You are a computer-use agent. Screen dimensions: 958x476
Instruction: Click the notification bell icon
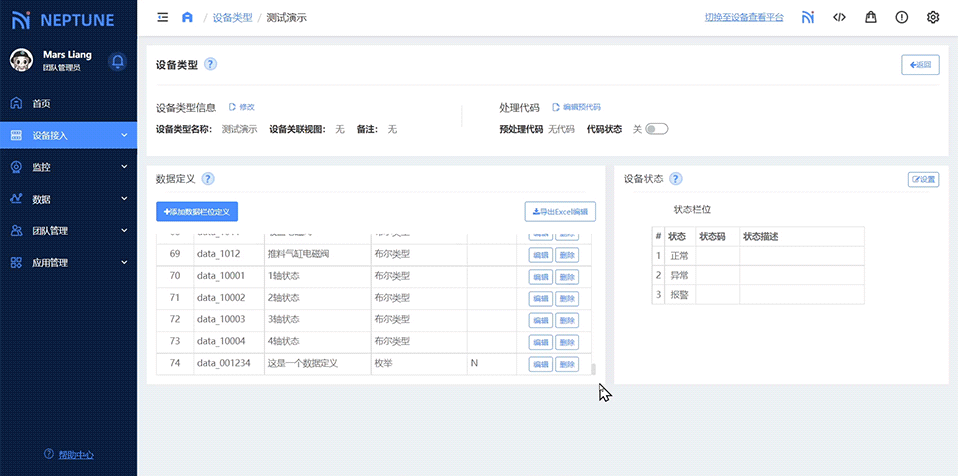pos(117,62)
